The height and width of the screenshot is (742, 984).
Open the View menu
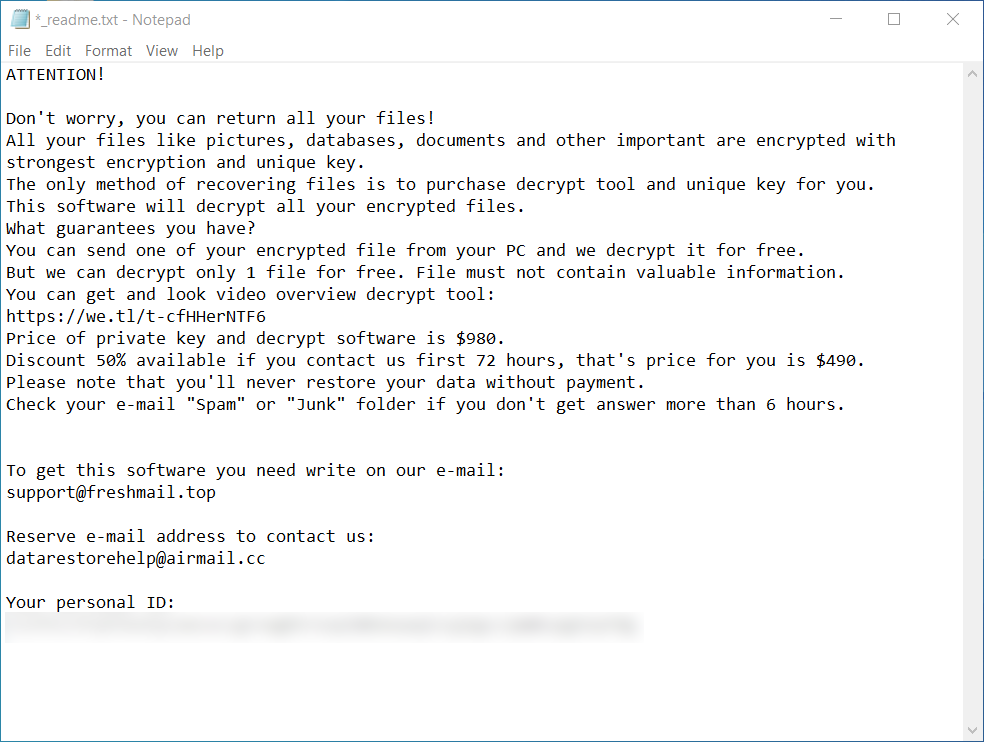tap(161, 51)
